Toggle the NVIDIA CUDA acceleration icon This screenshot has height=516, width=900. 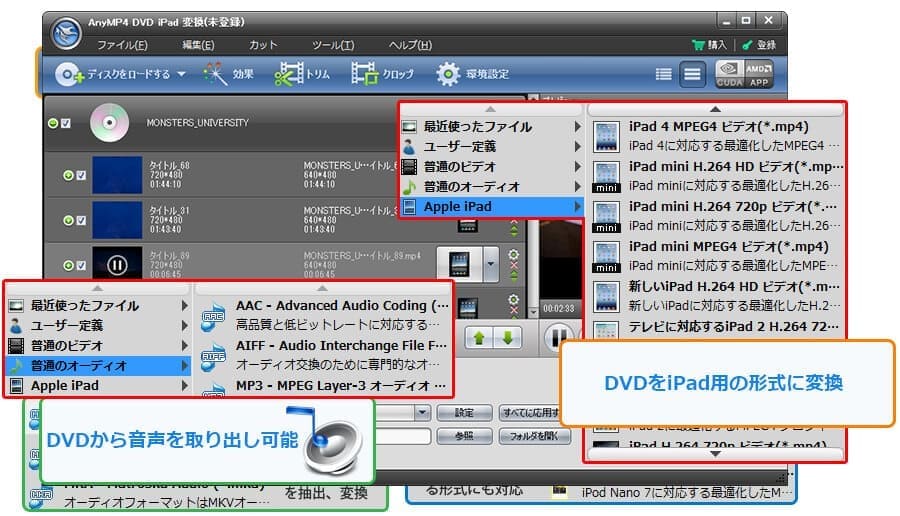tap(730, 74)
